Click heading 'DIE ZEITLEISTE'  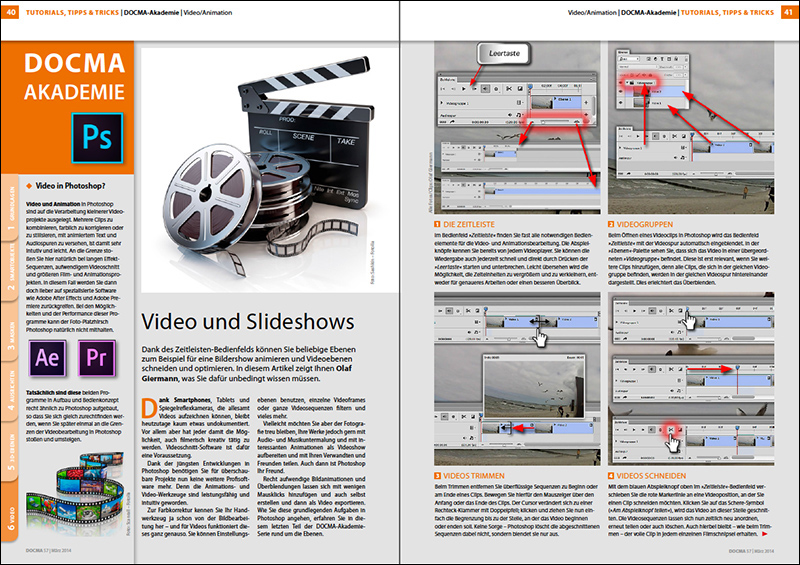[469, 224]
